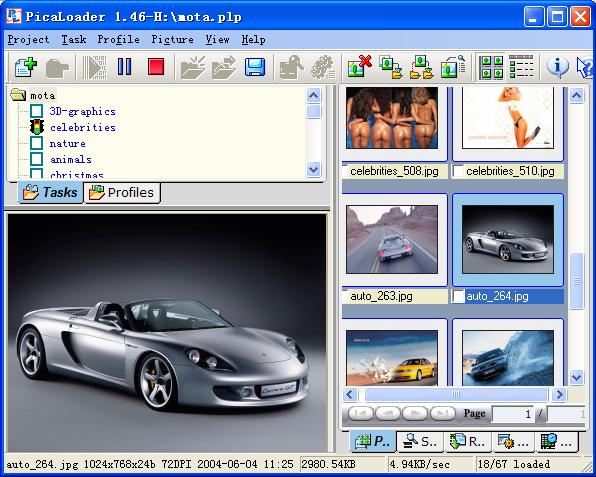Click the task tree scroll-down arrow
The height and width of the screenshot is (477, 596).
314,169
